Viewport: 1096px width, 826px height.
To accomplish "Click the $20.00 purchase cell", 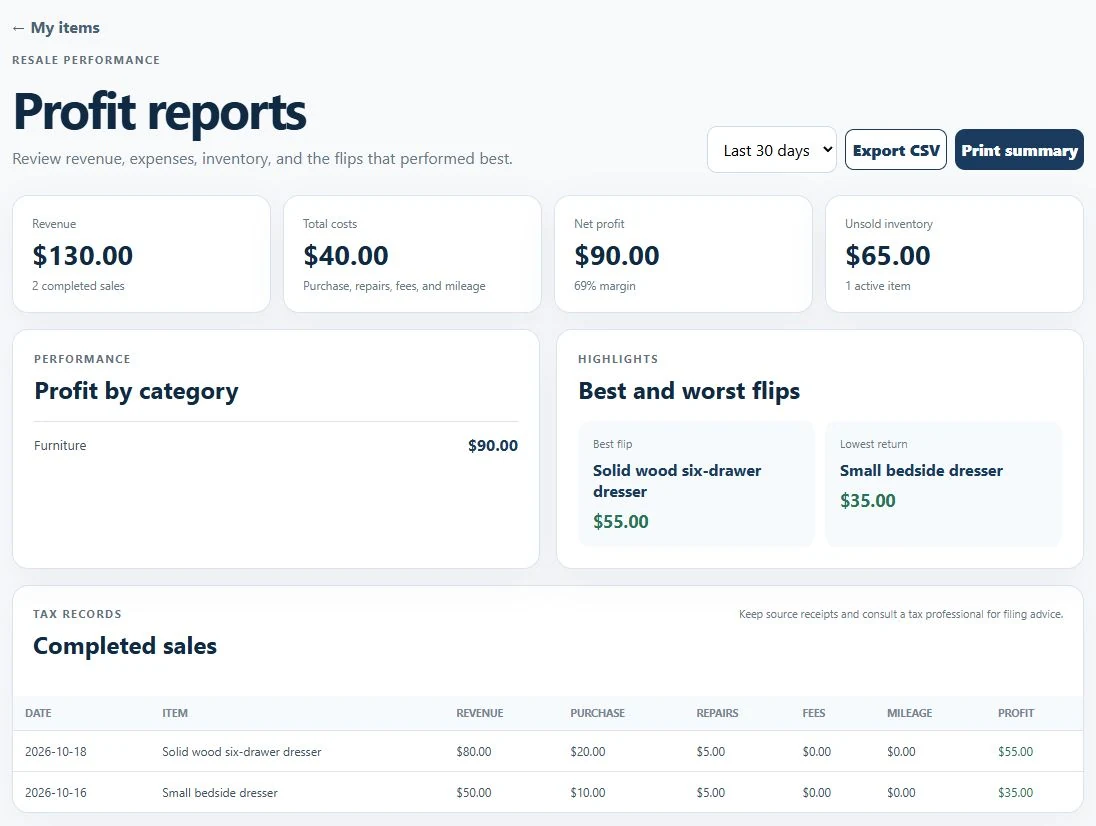I will tap(588, 752).
